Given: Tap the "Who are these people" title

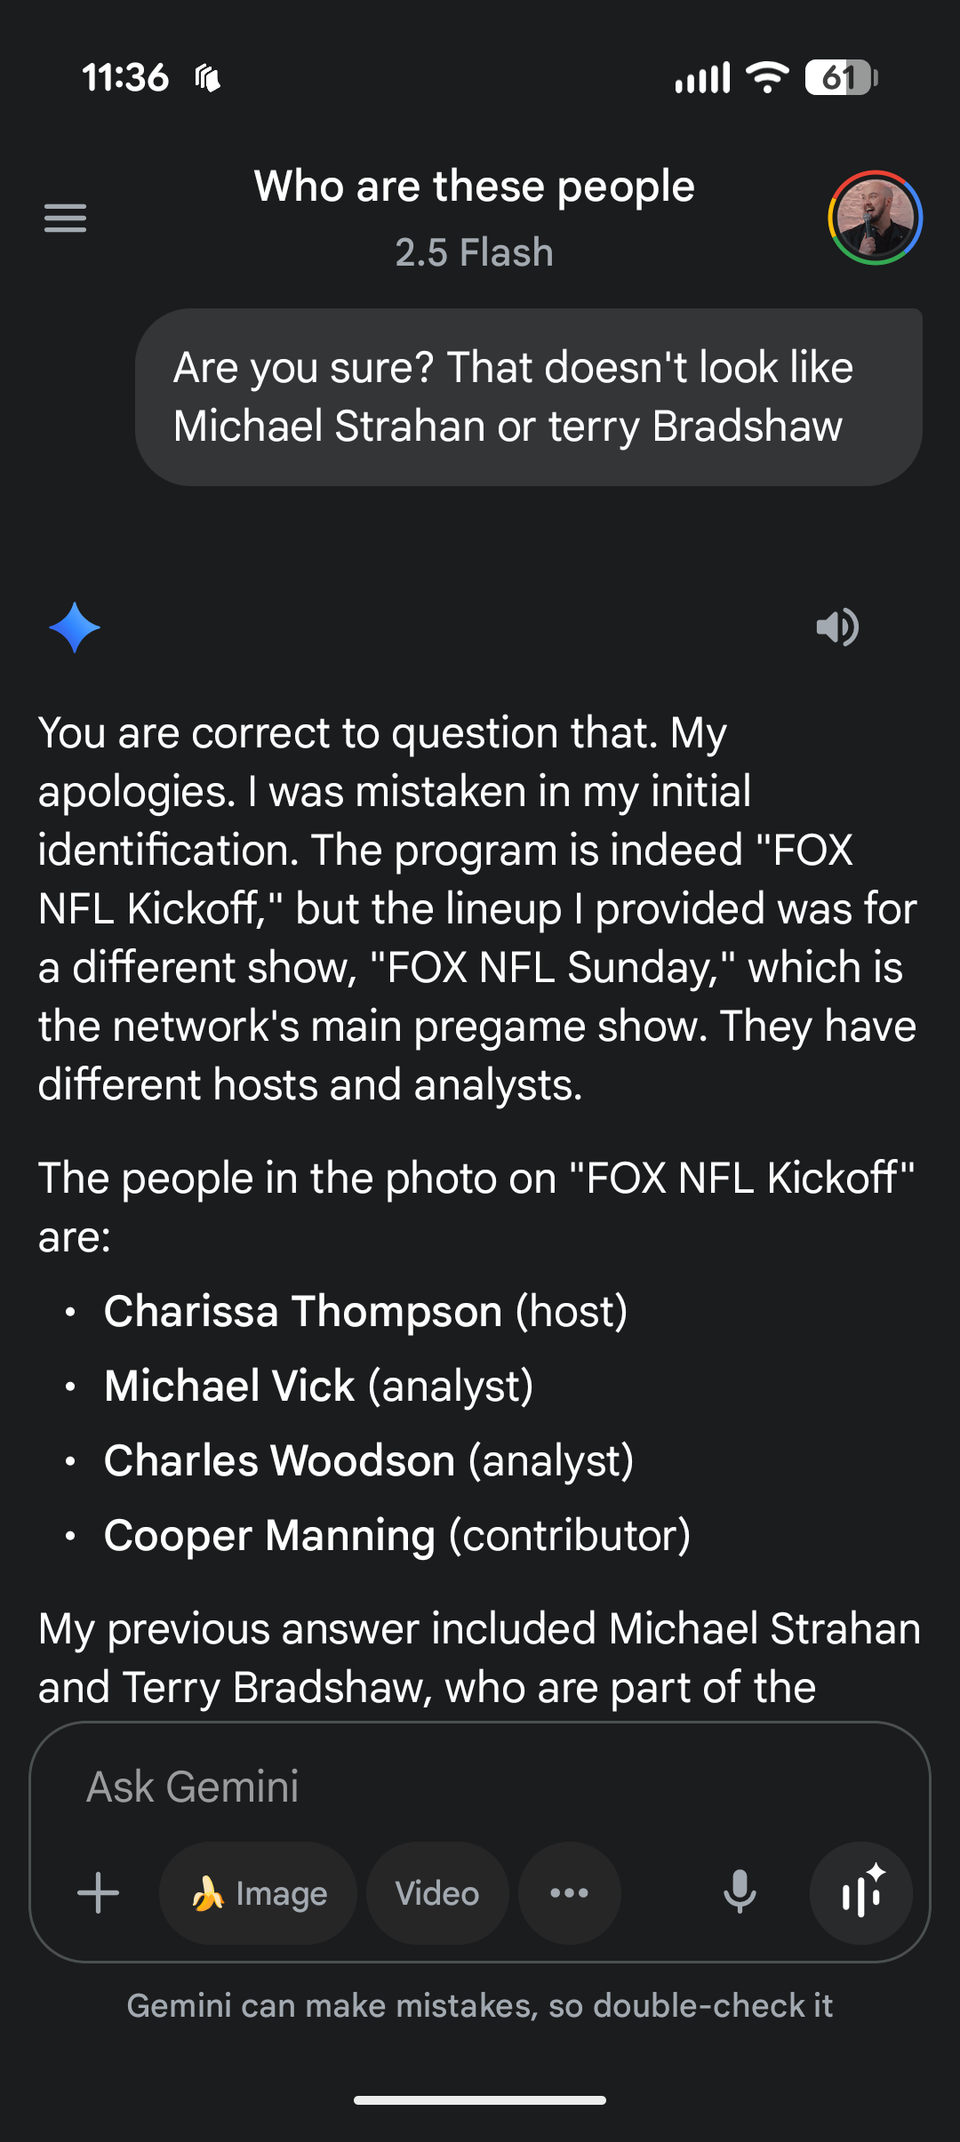Looking at the screenshot, I should [474, 187].
